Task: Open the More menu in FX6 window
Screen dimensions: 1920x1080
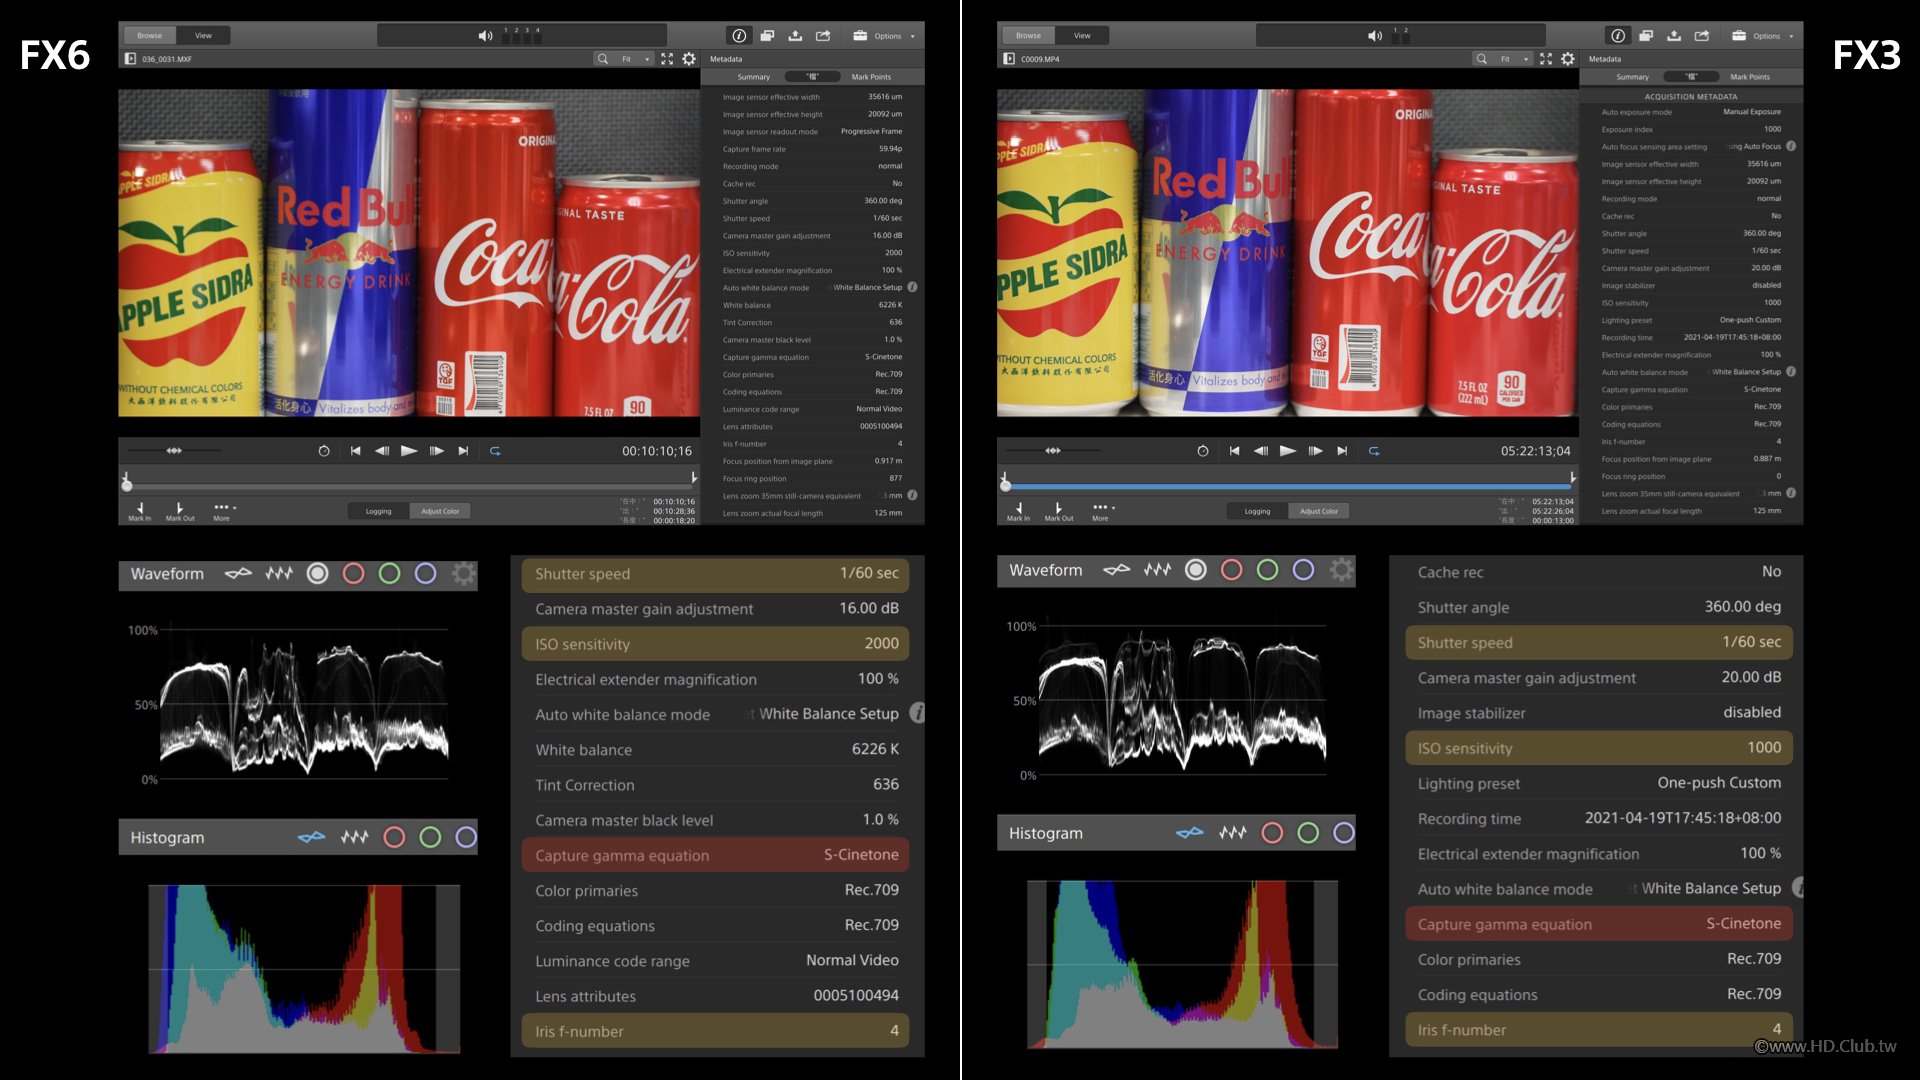Action: (222, 512)
